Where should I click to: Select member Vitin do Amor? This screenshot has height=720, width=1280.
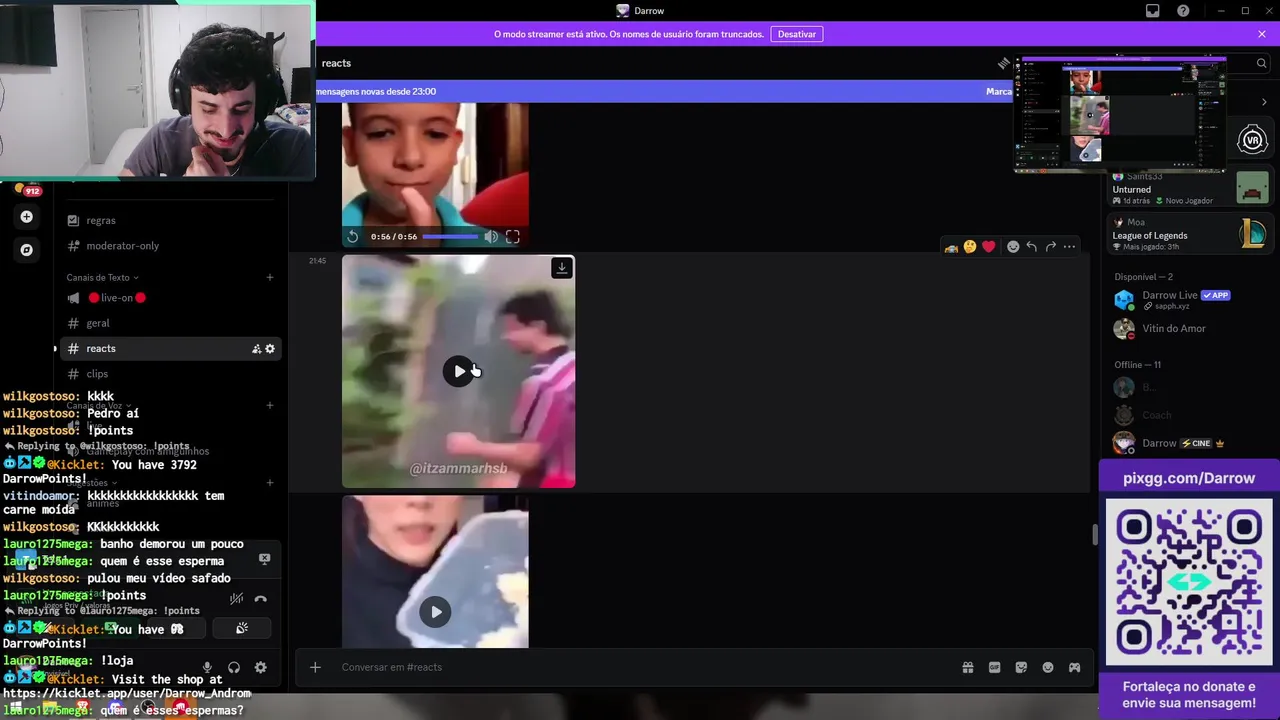pos(1190,329)
